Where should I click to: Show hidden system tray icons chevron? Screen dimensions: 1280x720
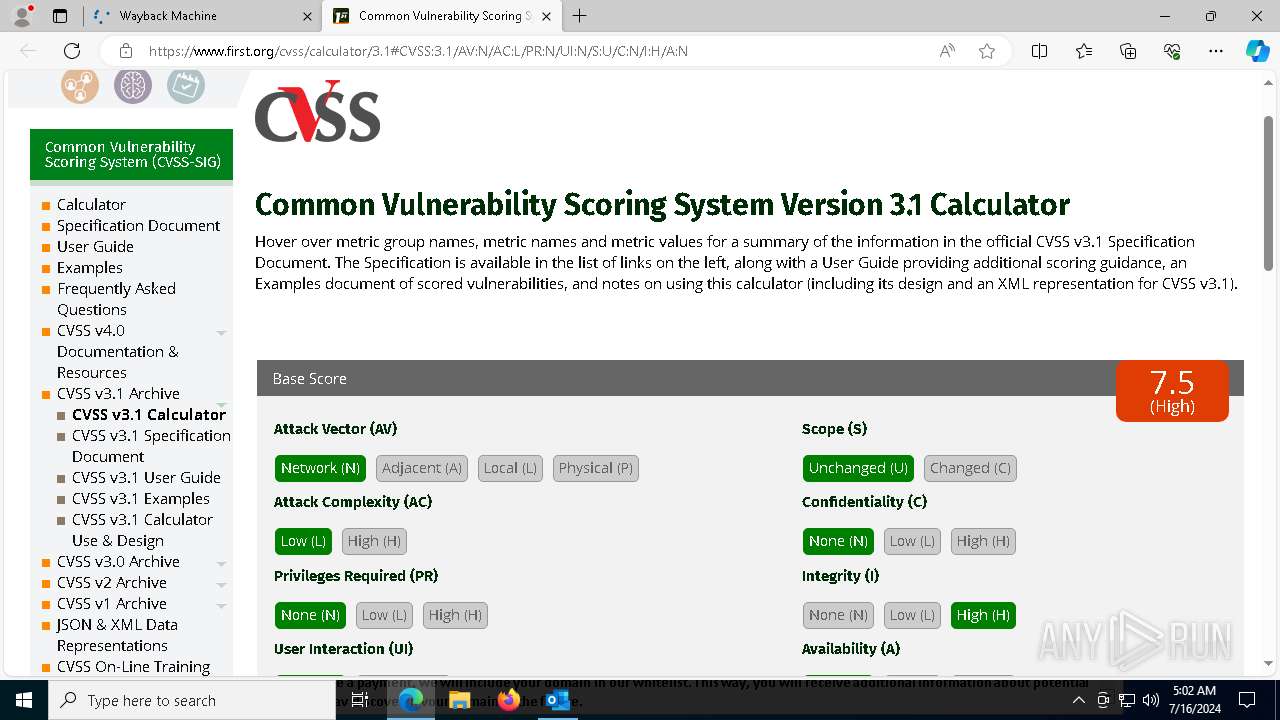tap(1078, 700)
